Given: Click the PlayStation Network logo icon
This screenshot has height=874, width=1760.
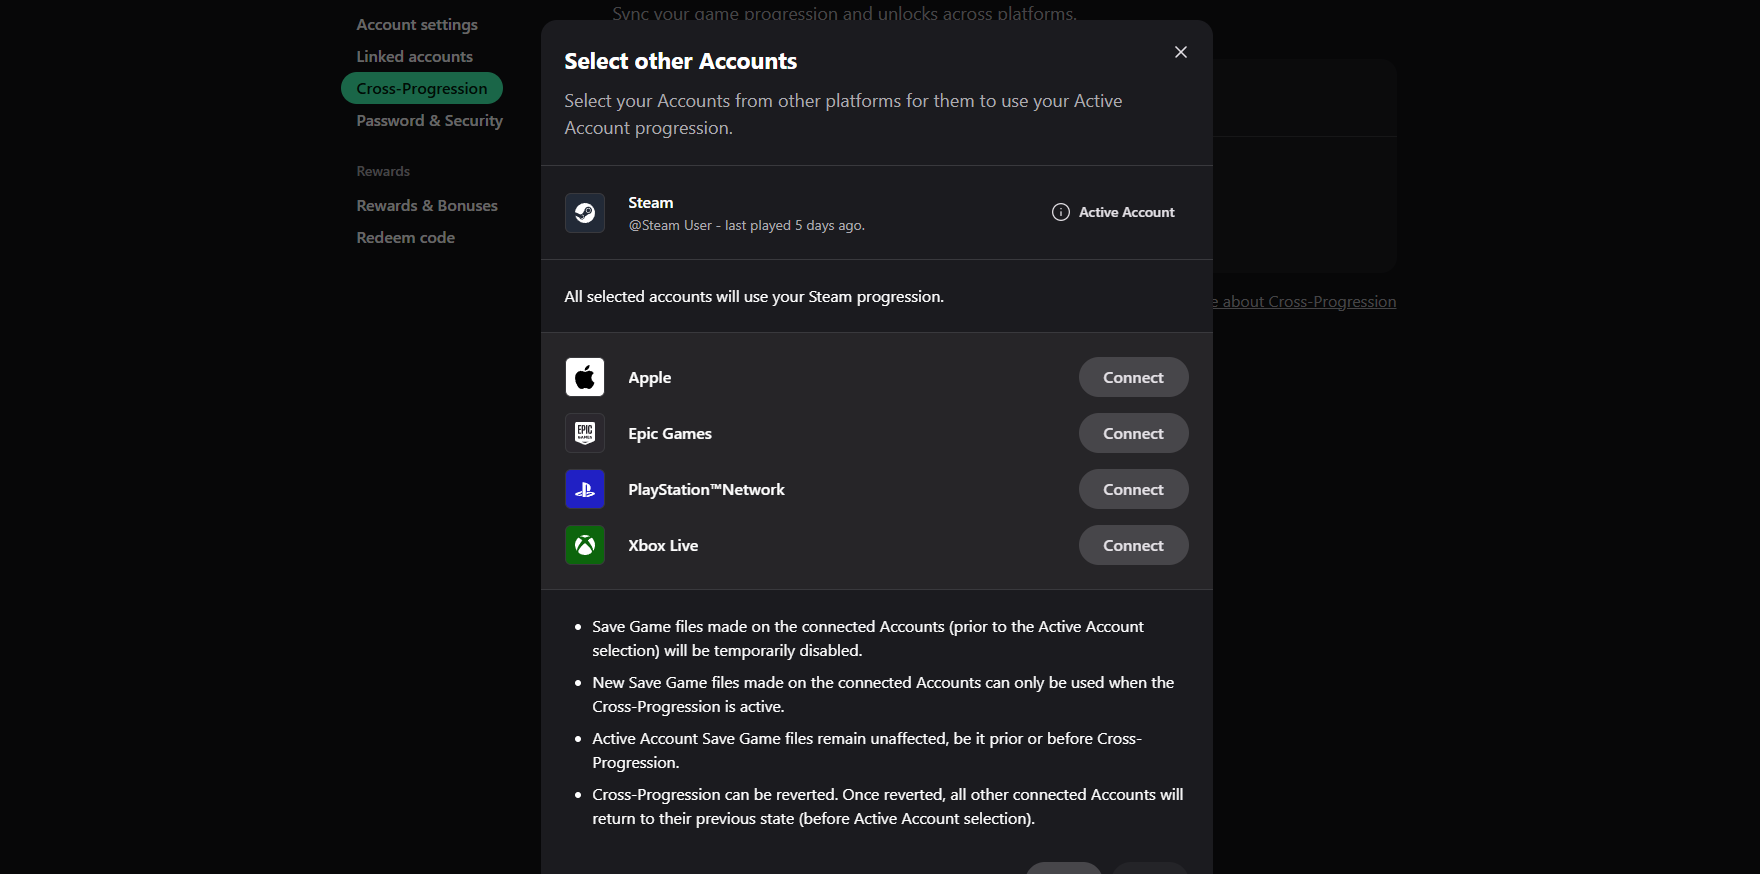Looking at the screenshot, I should pos(585,489).
